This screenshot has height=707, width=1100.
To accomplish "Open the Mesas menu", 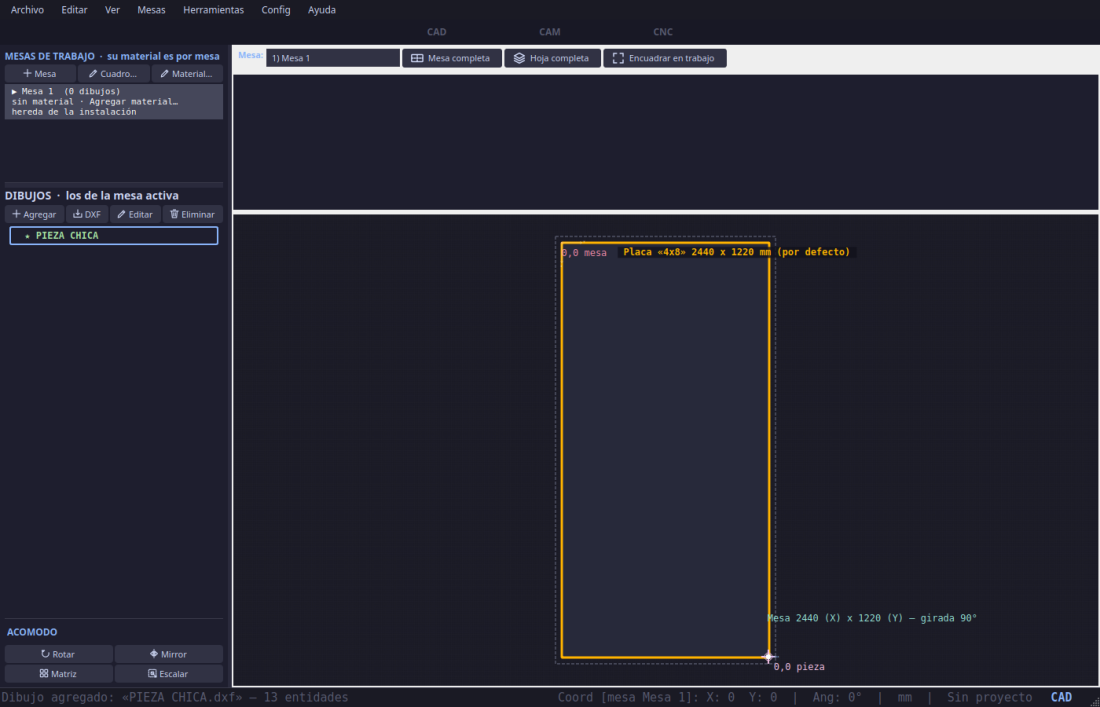I will [x=152, y=10].
